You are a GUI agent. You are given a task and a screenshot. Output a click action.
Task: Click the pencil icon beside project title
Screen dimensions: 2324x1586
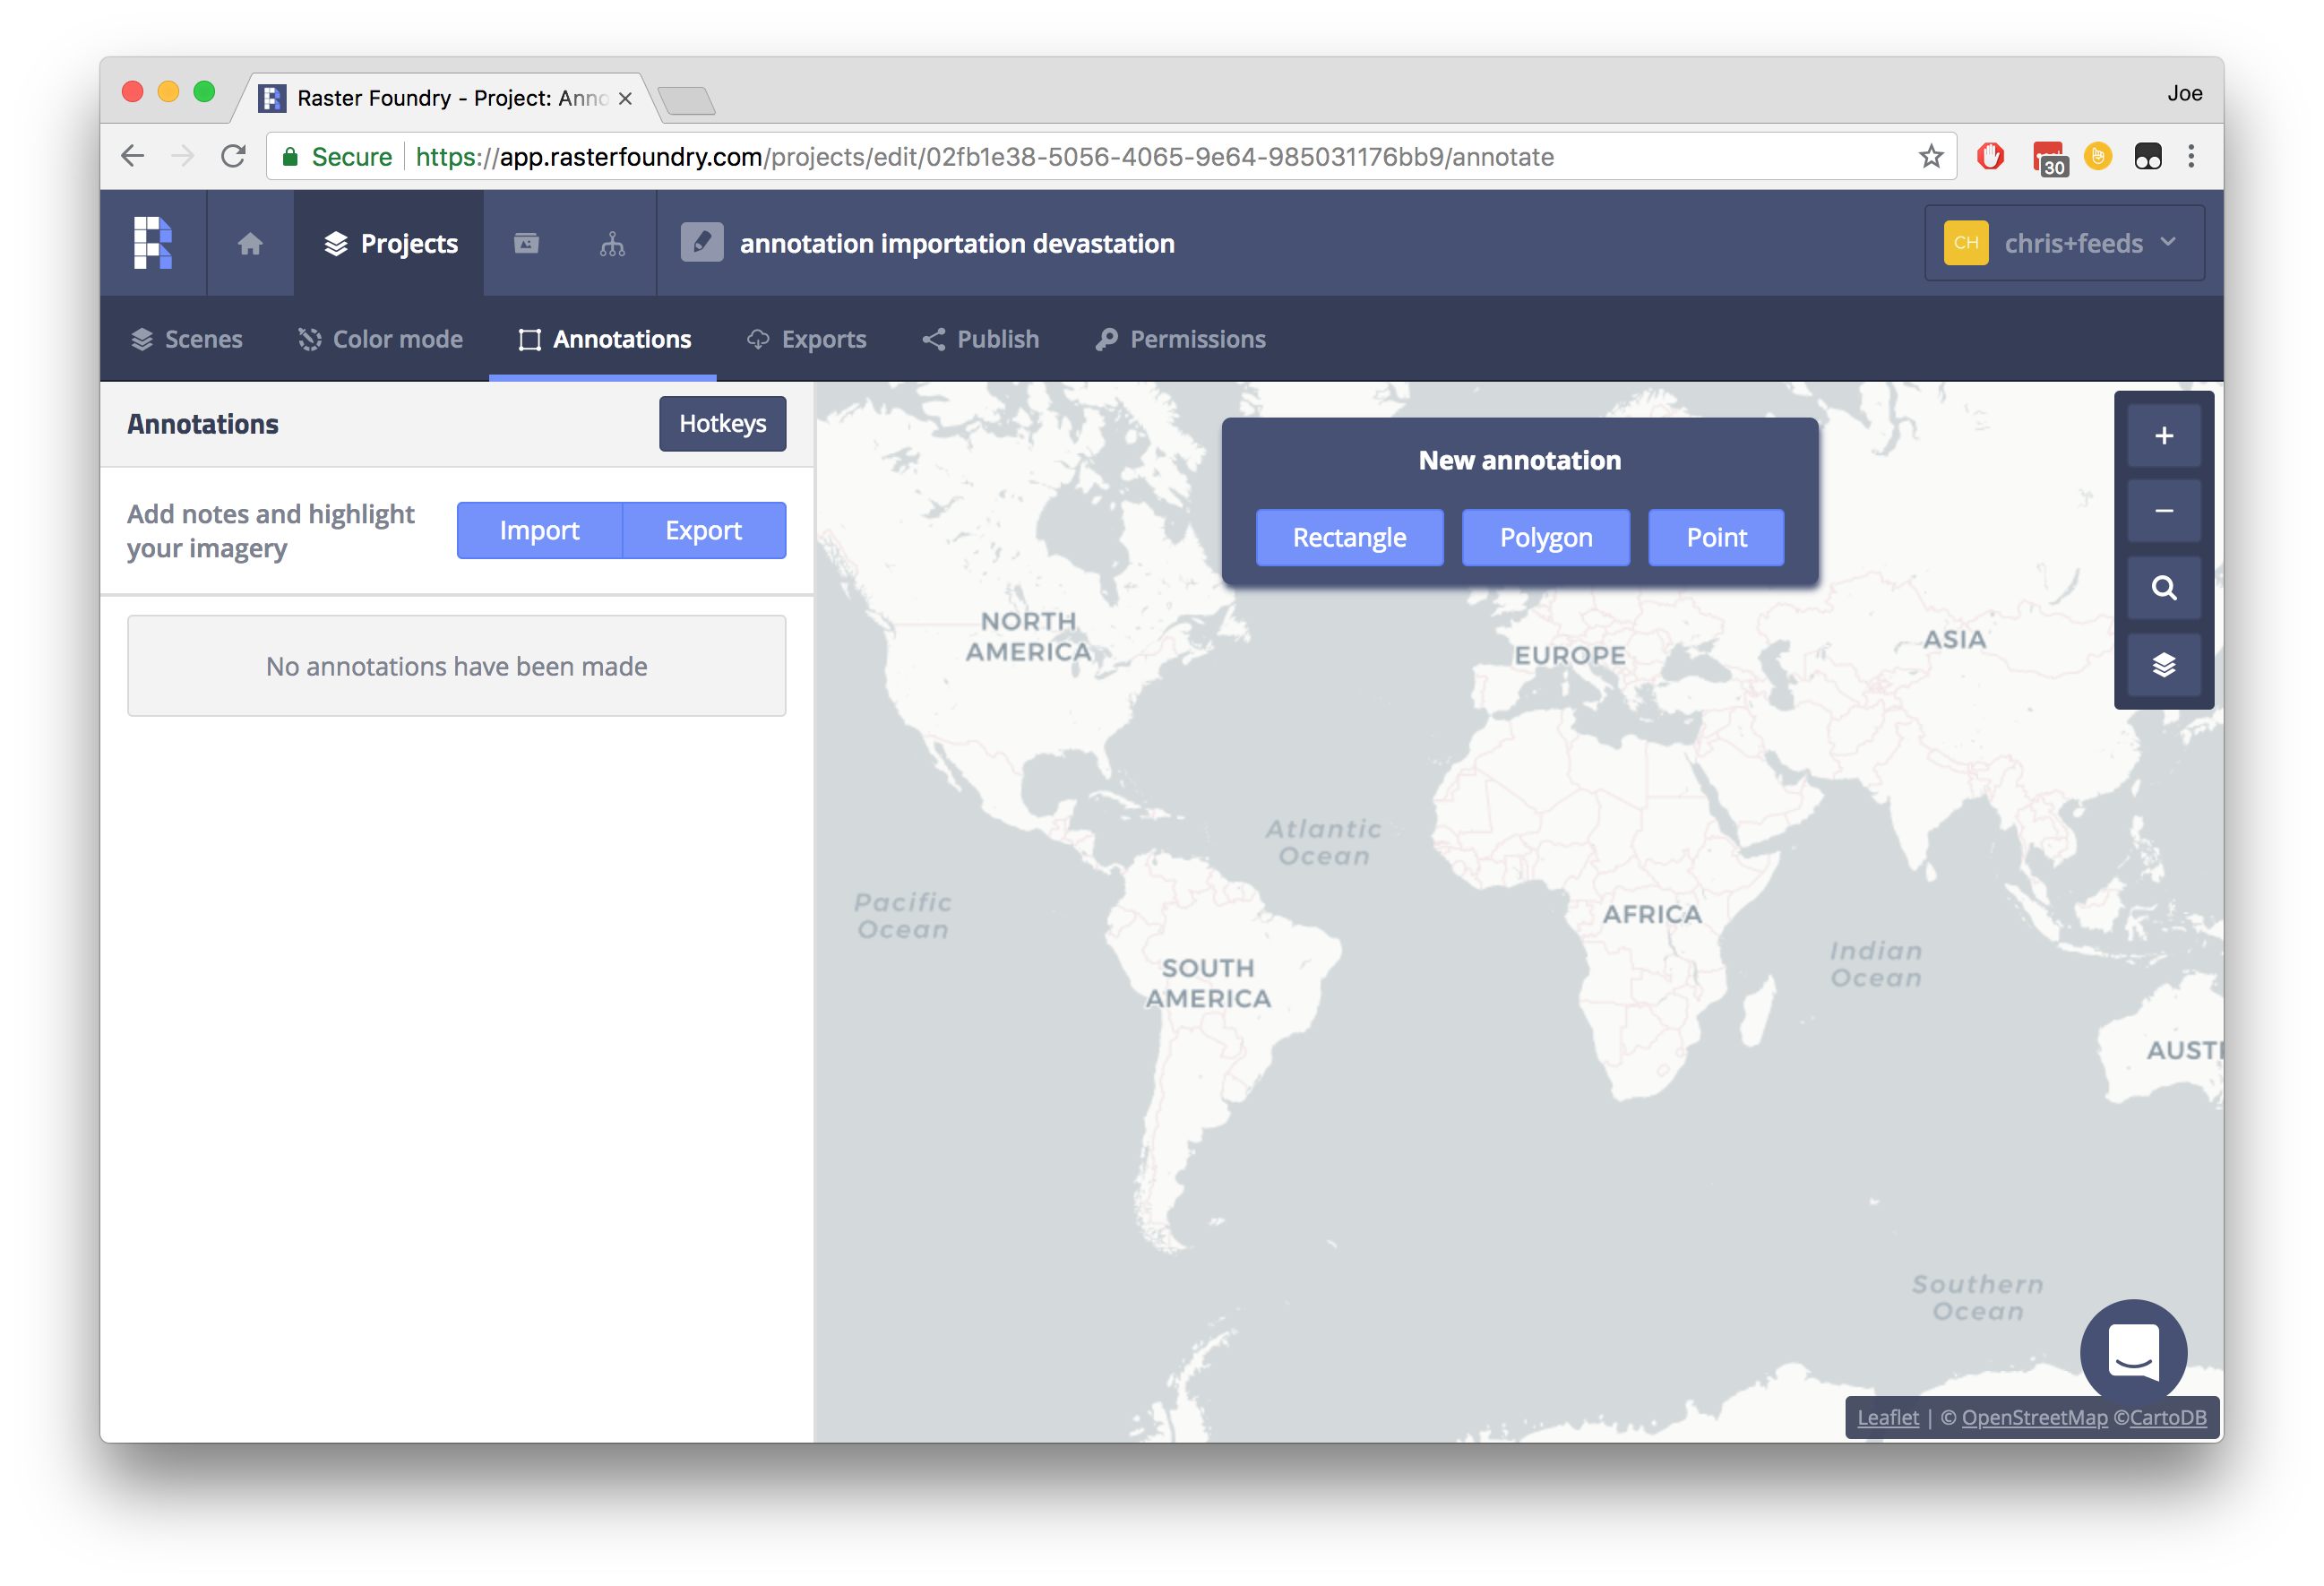point(701,242)
